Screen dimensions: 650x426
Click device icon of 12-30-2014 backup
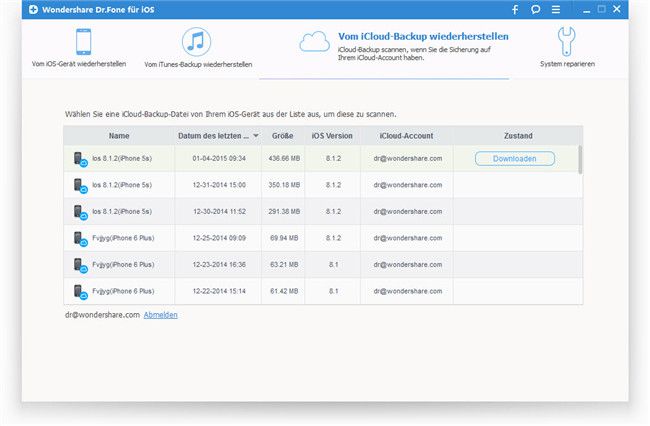pos(80,213)
